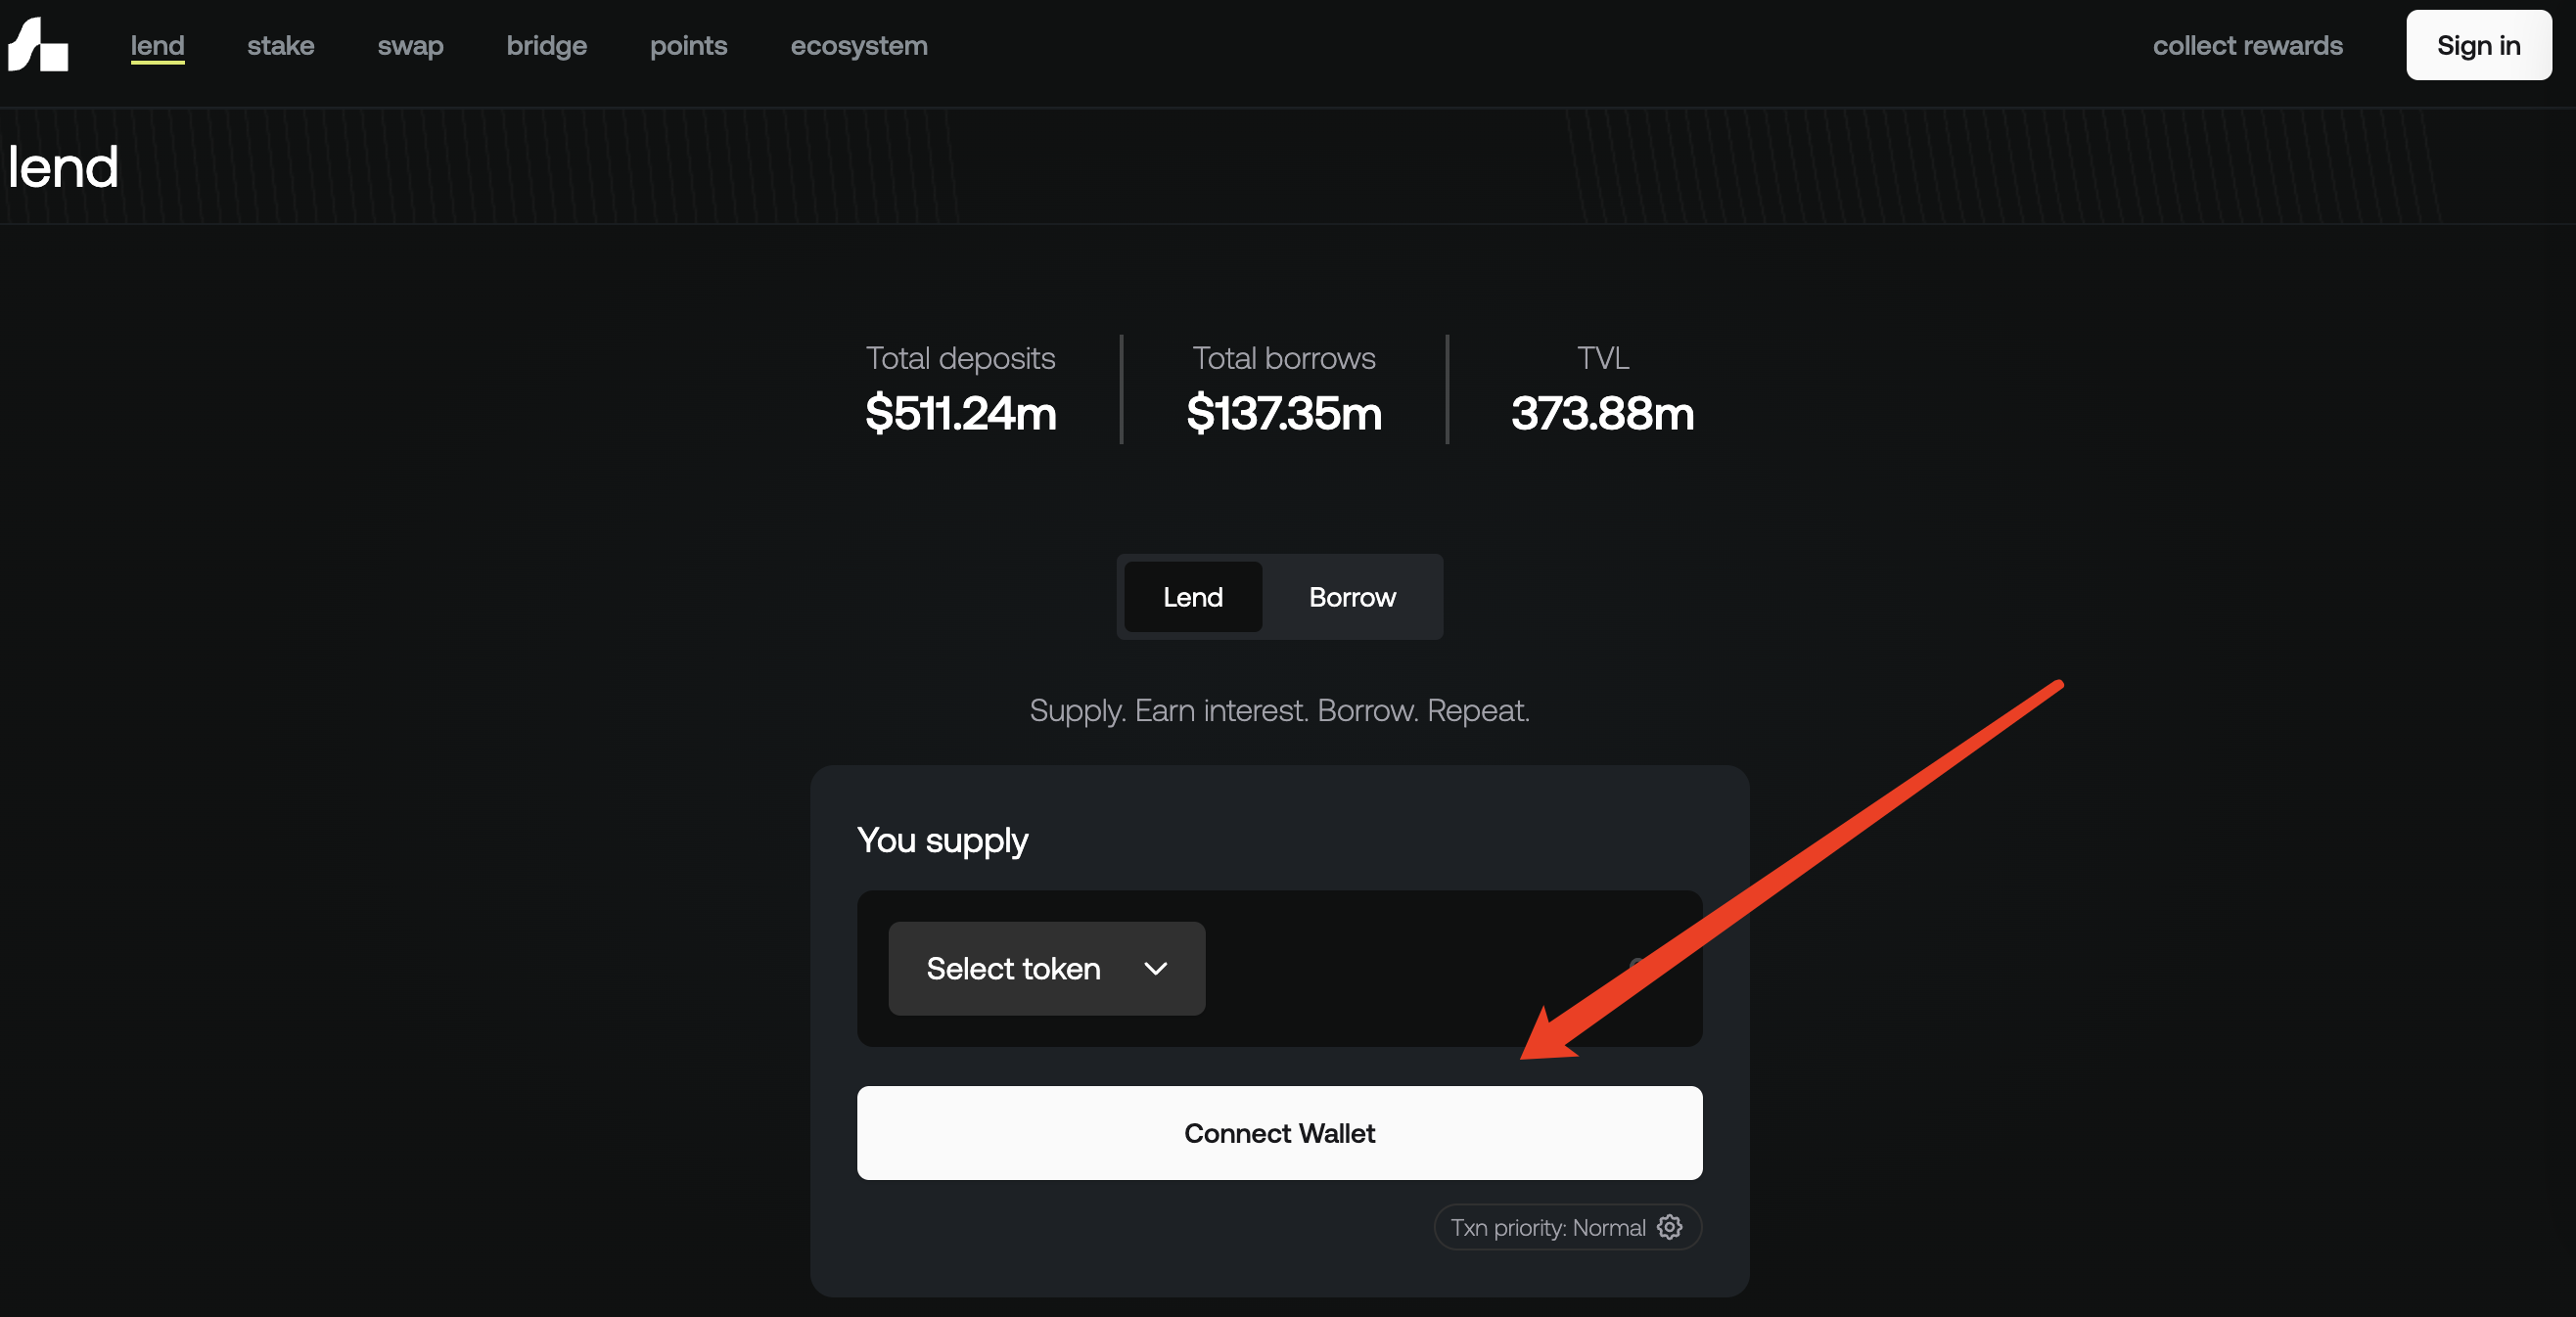Open the ecosystem menu item
The image size is (2576, 1317).
pyautogui.click(x=858, y=46)
